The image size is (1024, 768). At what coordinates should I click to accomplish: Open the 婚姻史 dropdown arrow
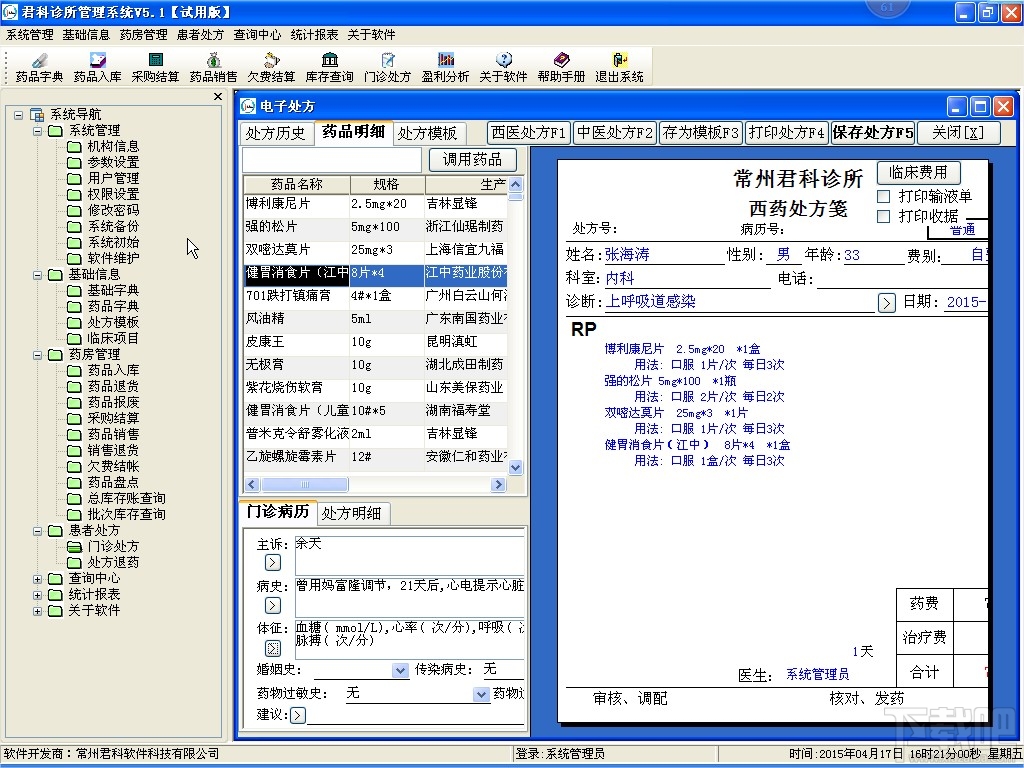tap(400, 670)
